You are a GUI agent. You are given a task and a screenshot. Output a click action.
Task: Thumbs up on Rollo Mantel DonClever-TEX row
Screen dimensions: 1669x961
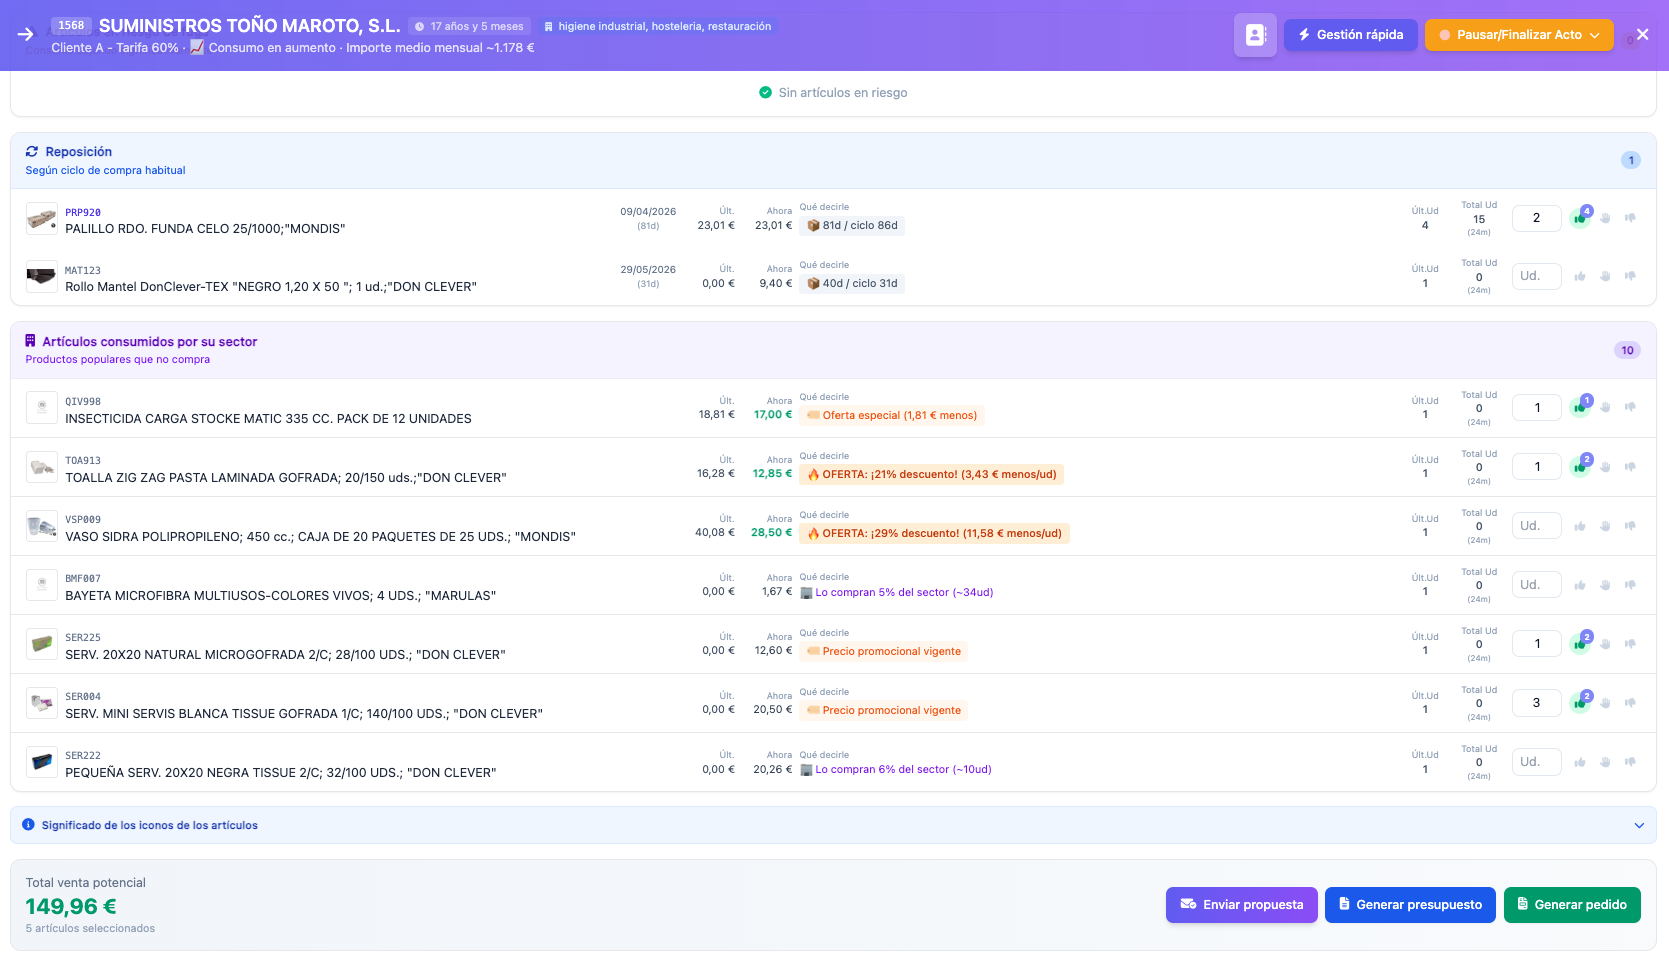pos(1580,276)
